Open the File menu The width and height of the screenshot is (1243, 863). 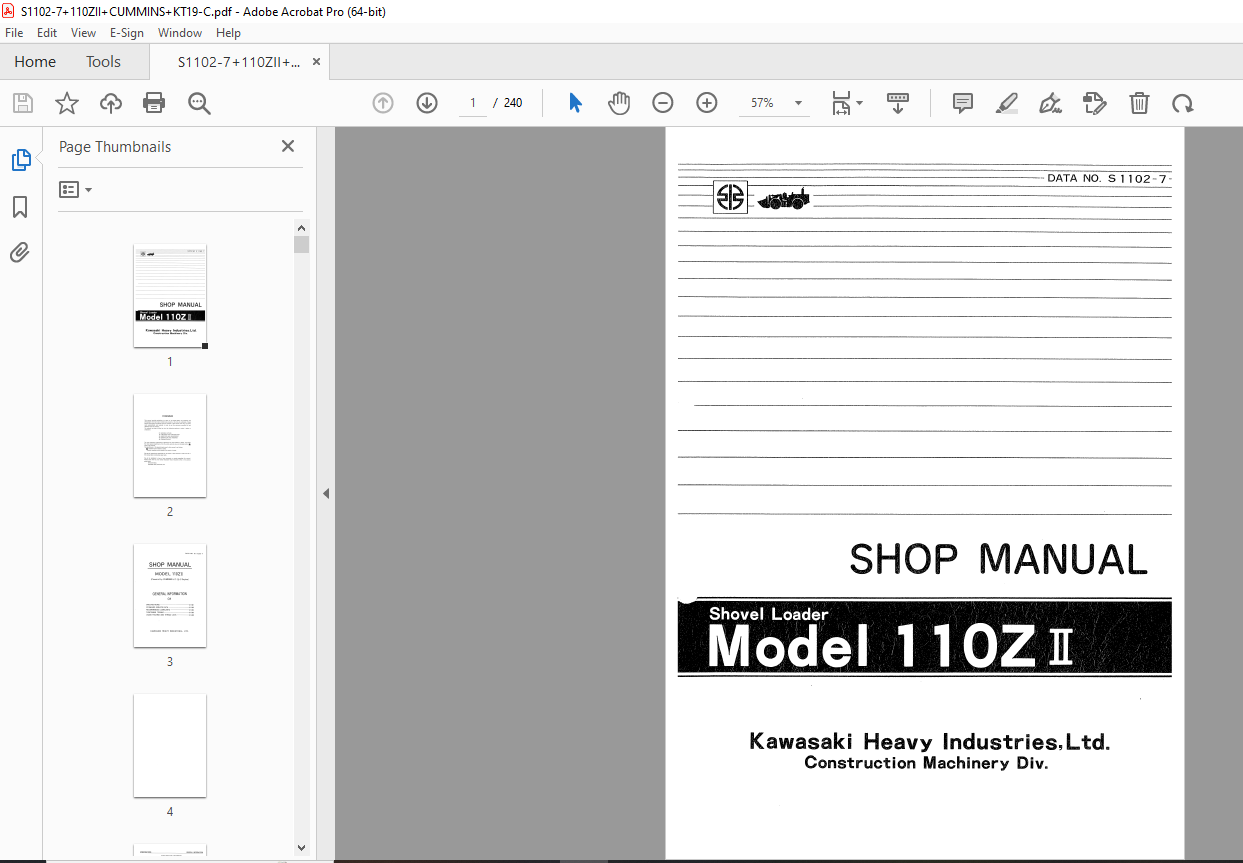coord(14,33)
